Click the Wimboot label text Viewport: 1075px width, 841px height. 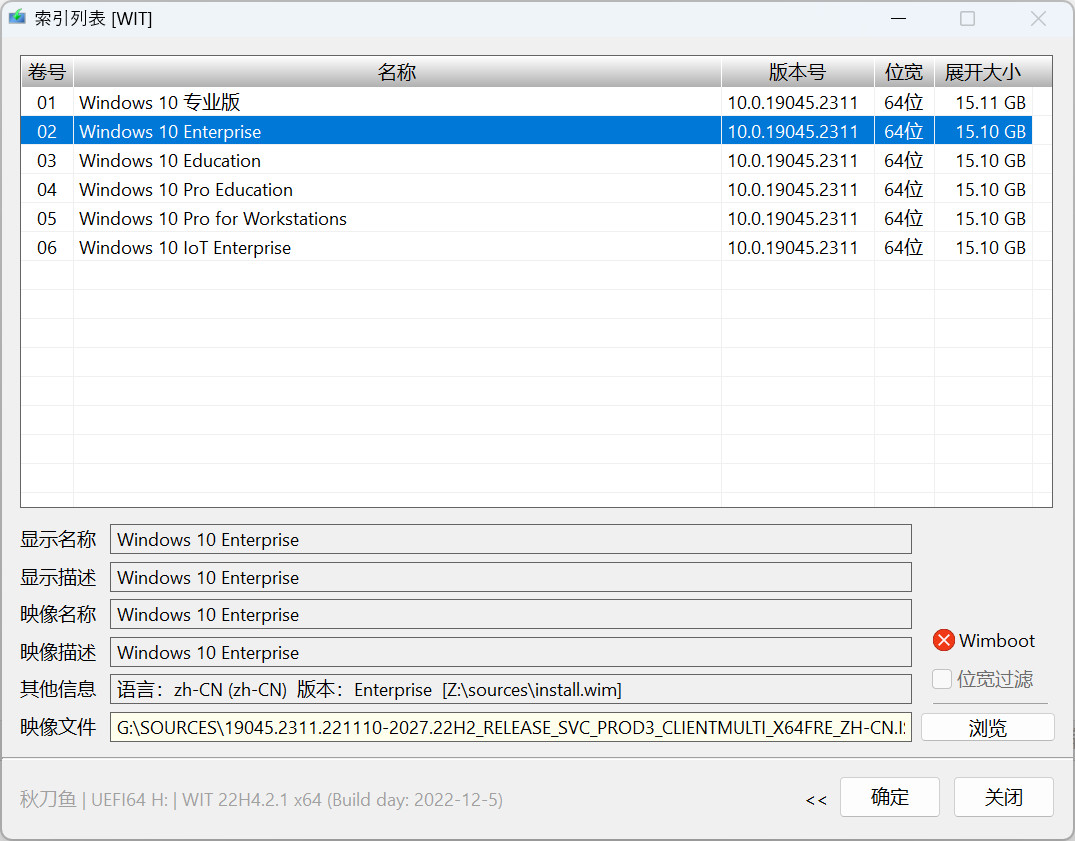(x=997, y=640)
